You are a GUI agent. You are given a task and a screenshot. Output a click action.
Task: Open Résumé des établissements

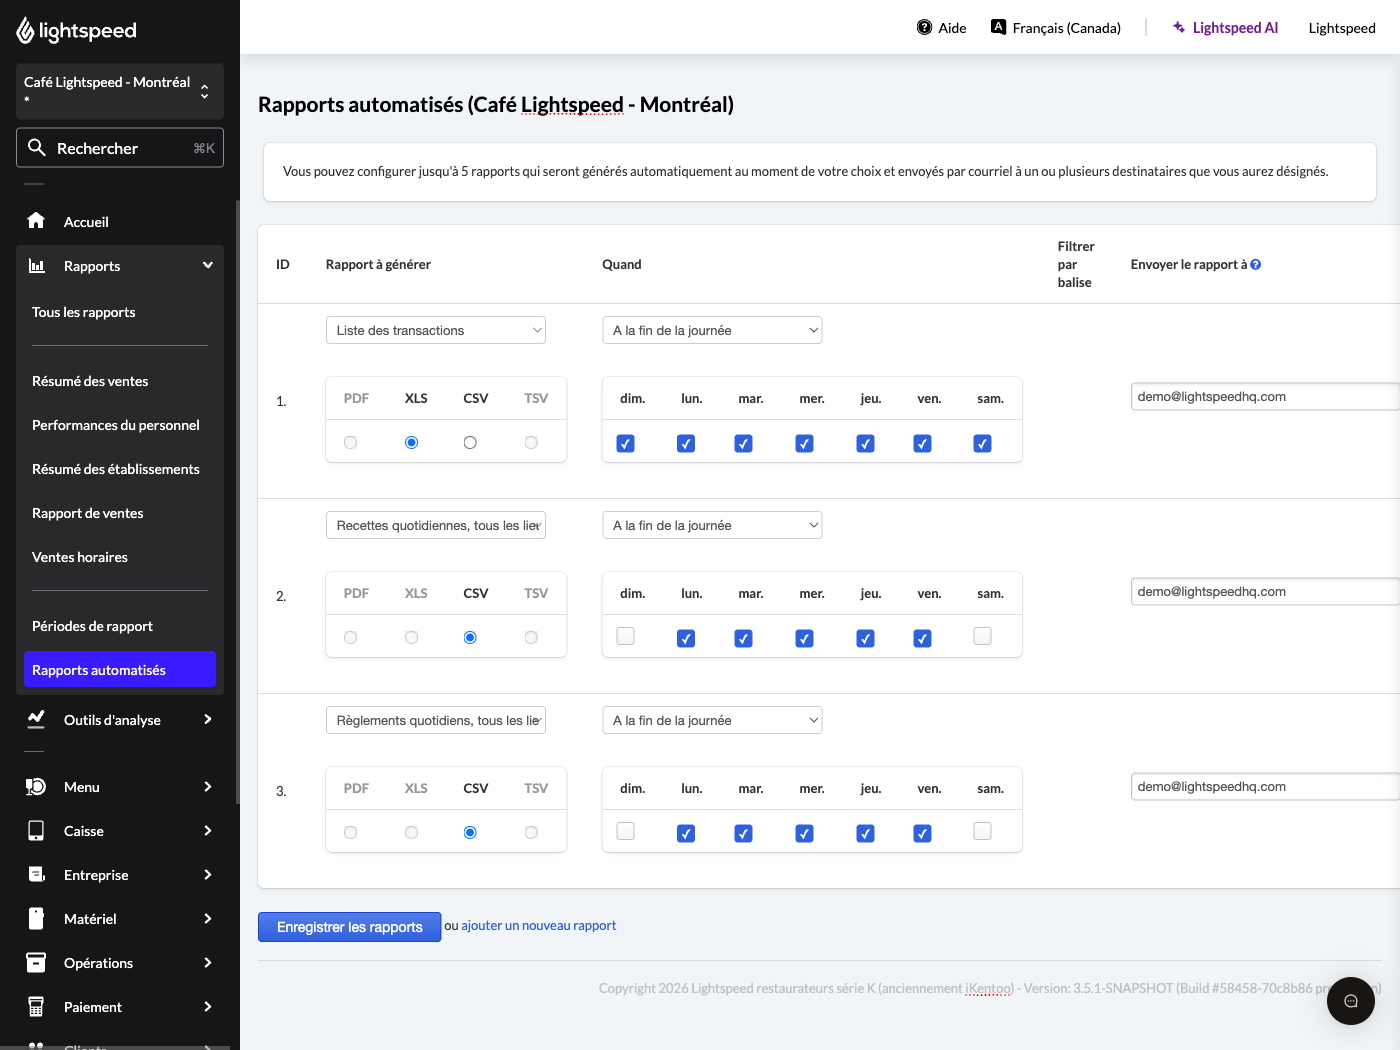(x=116, y=469)
